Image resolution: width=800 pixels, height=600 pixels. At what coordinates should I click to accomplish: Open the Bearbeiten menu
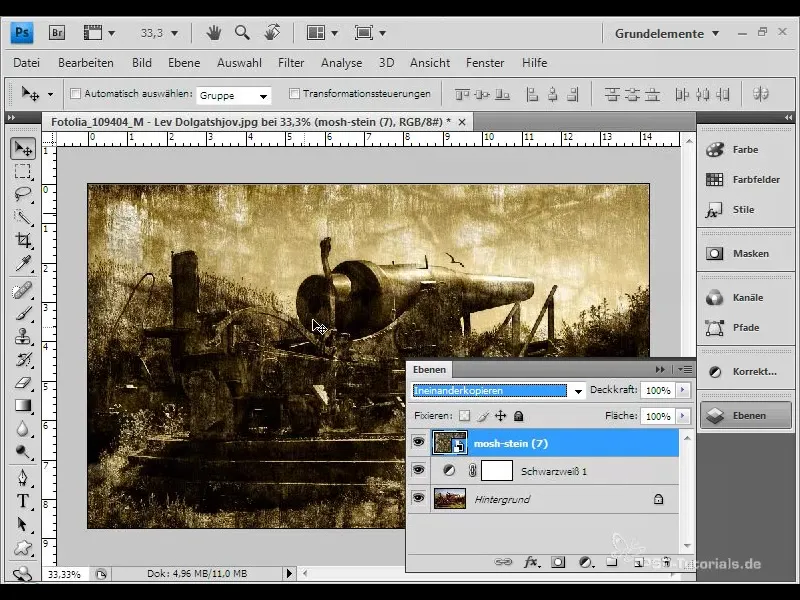86,63
